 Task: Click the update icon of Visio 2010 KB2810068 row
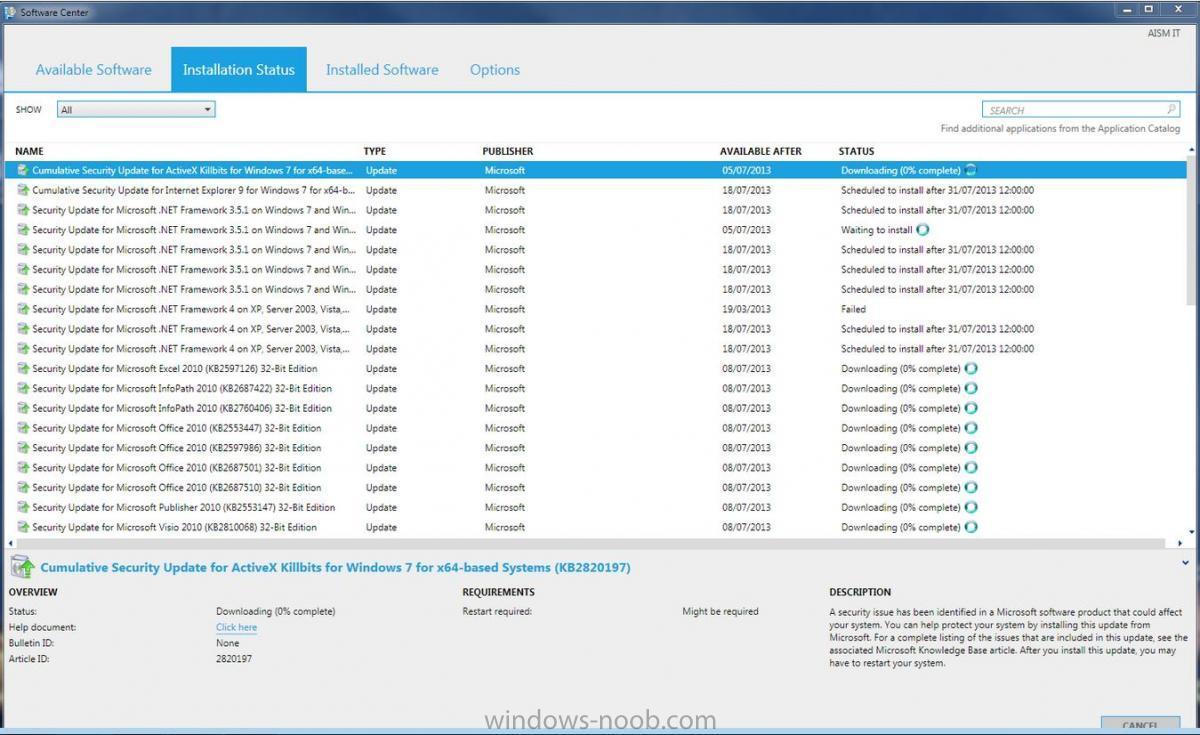tap(23, 527)
